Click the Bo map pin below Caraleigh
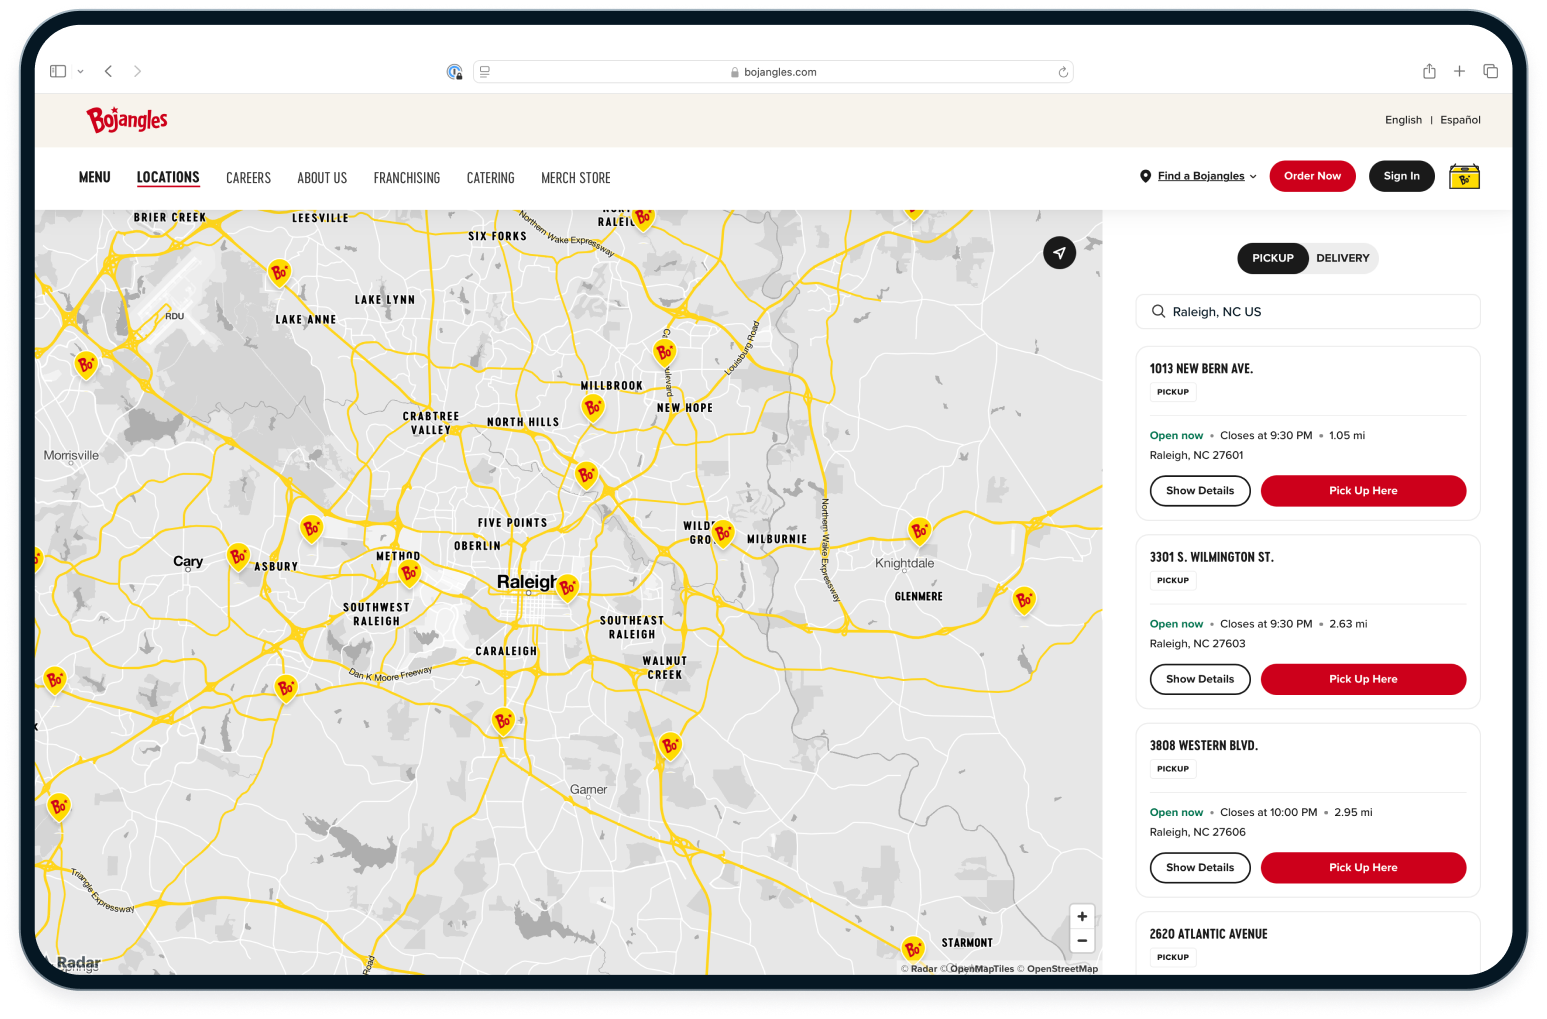 [x=503, y=721]
